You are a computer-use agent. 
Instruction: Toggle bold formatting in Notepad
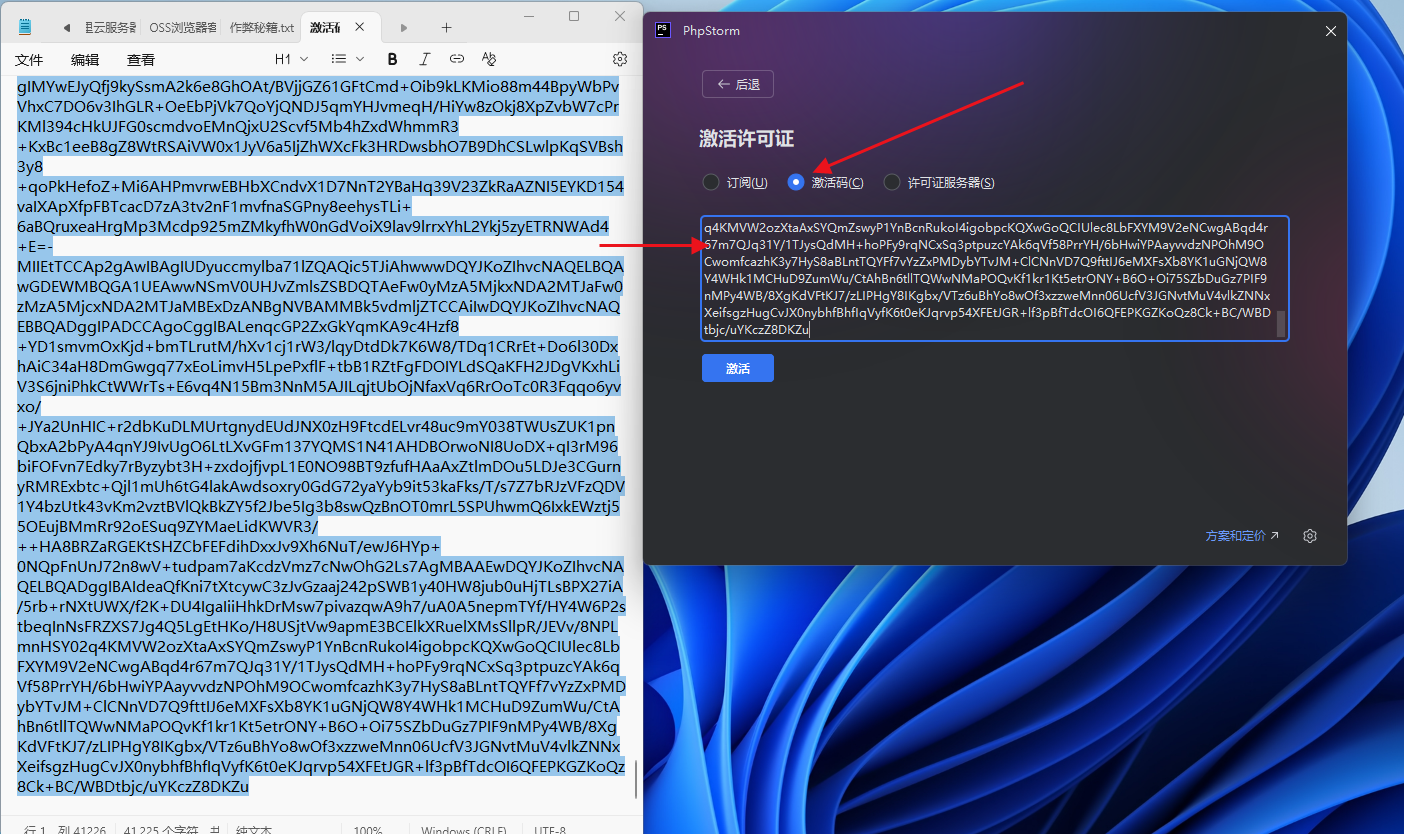pos(392,59)
